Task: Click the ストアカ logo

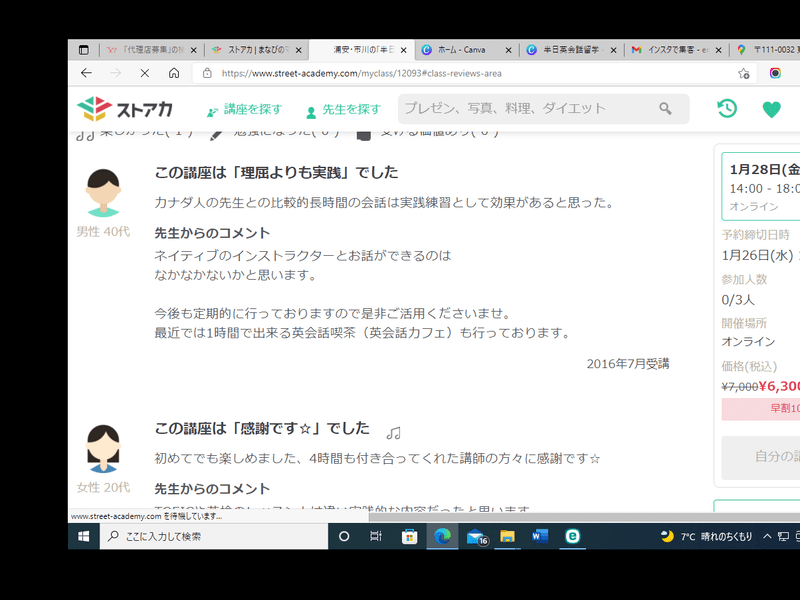Action: [x=124, y=106]
